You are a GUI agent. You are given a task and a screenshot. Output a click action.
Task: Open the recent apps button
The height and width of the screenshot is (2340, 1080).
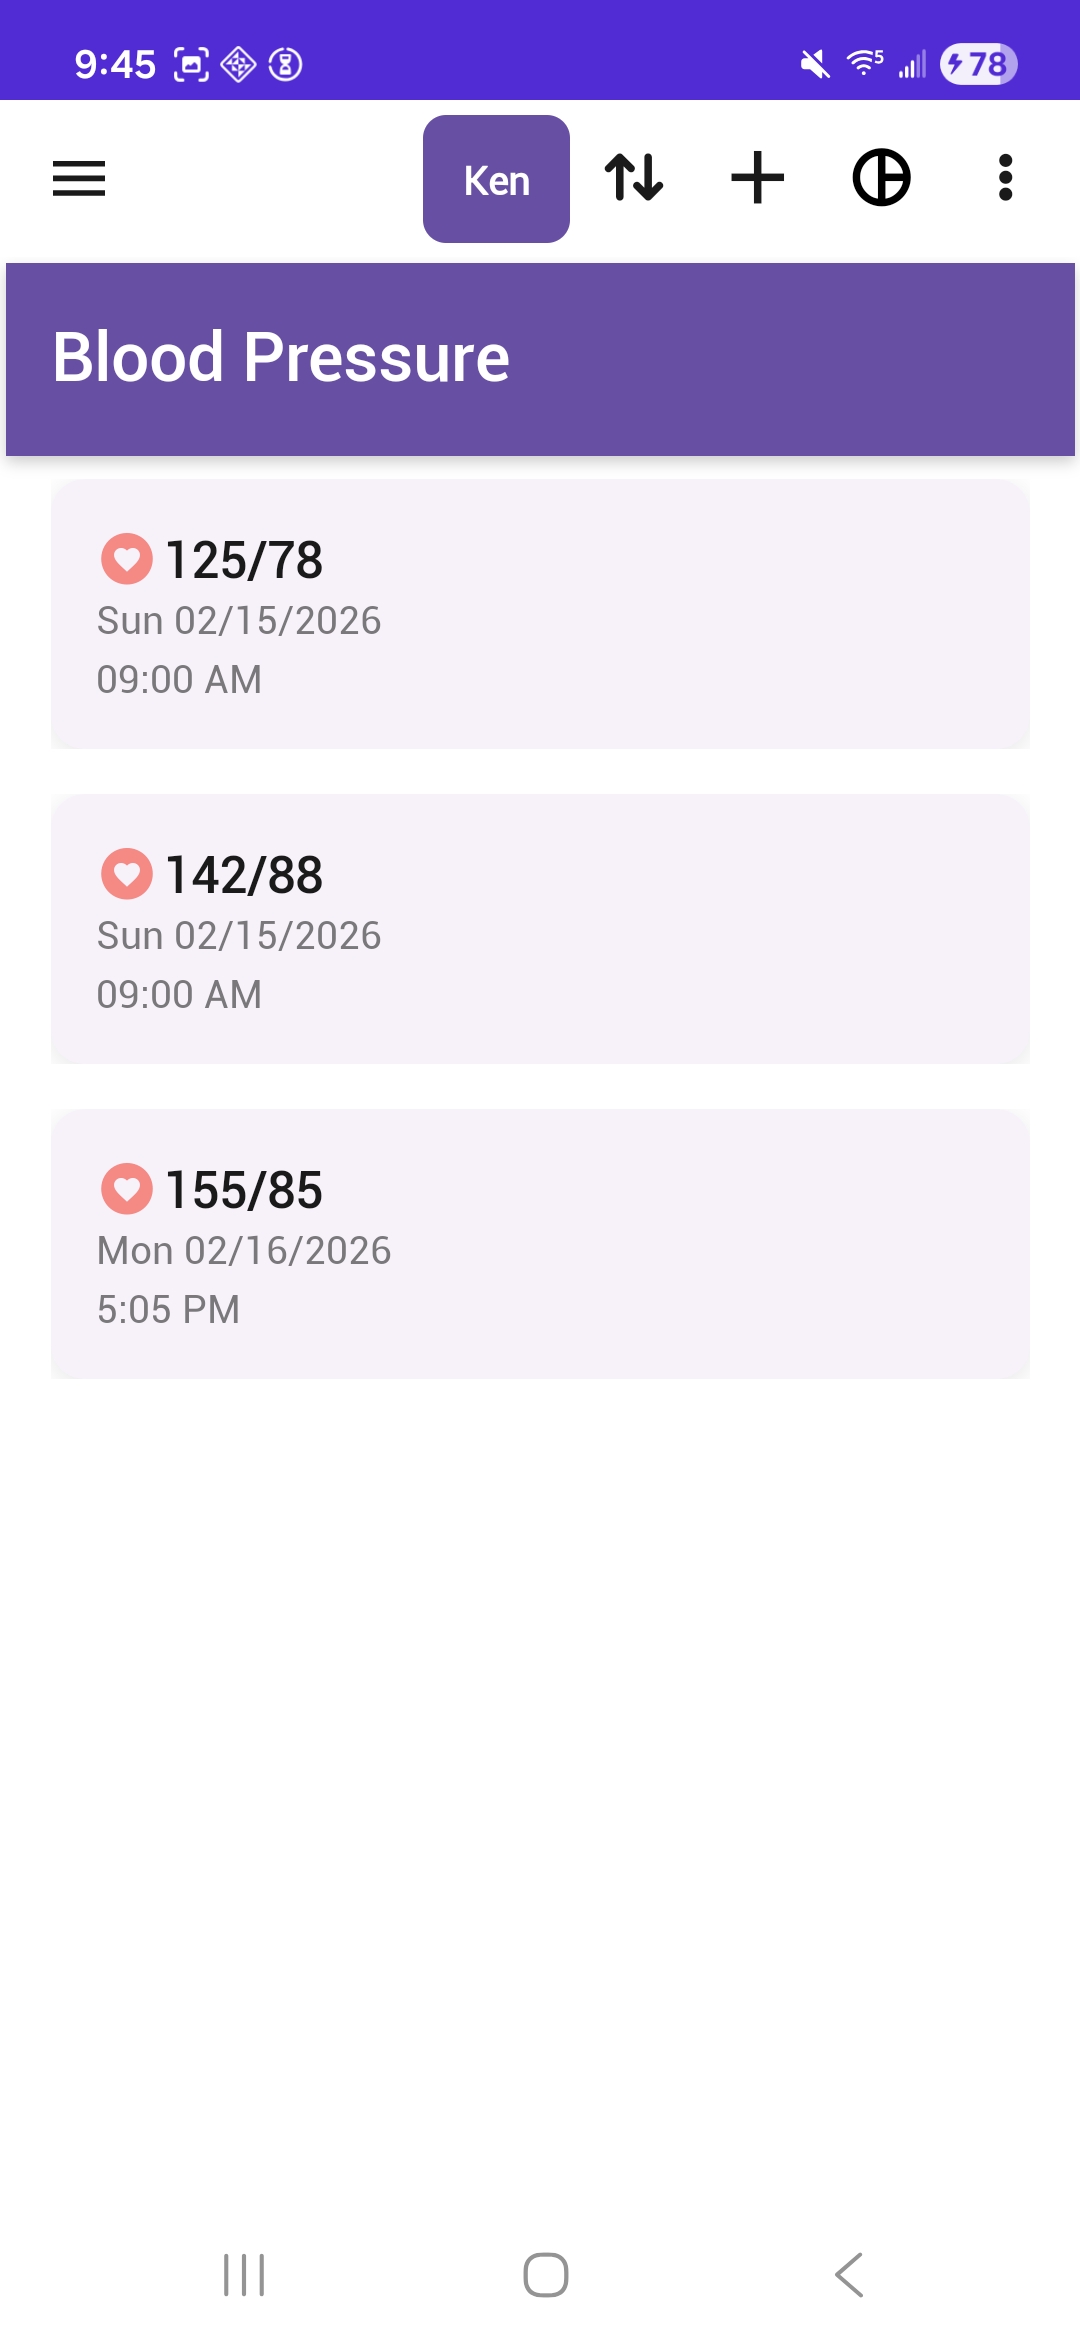click(244, 2275)
